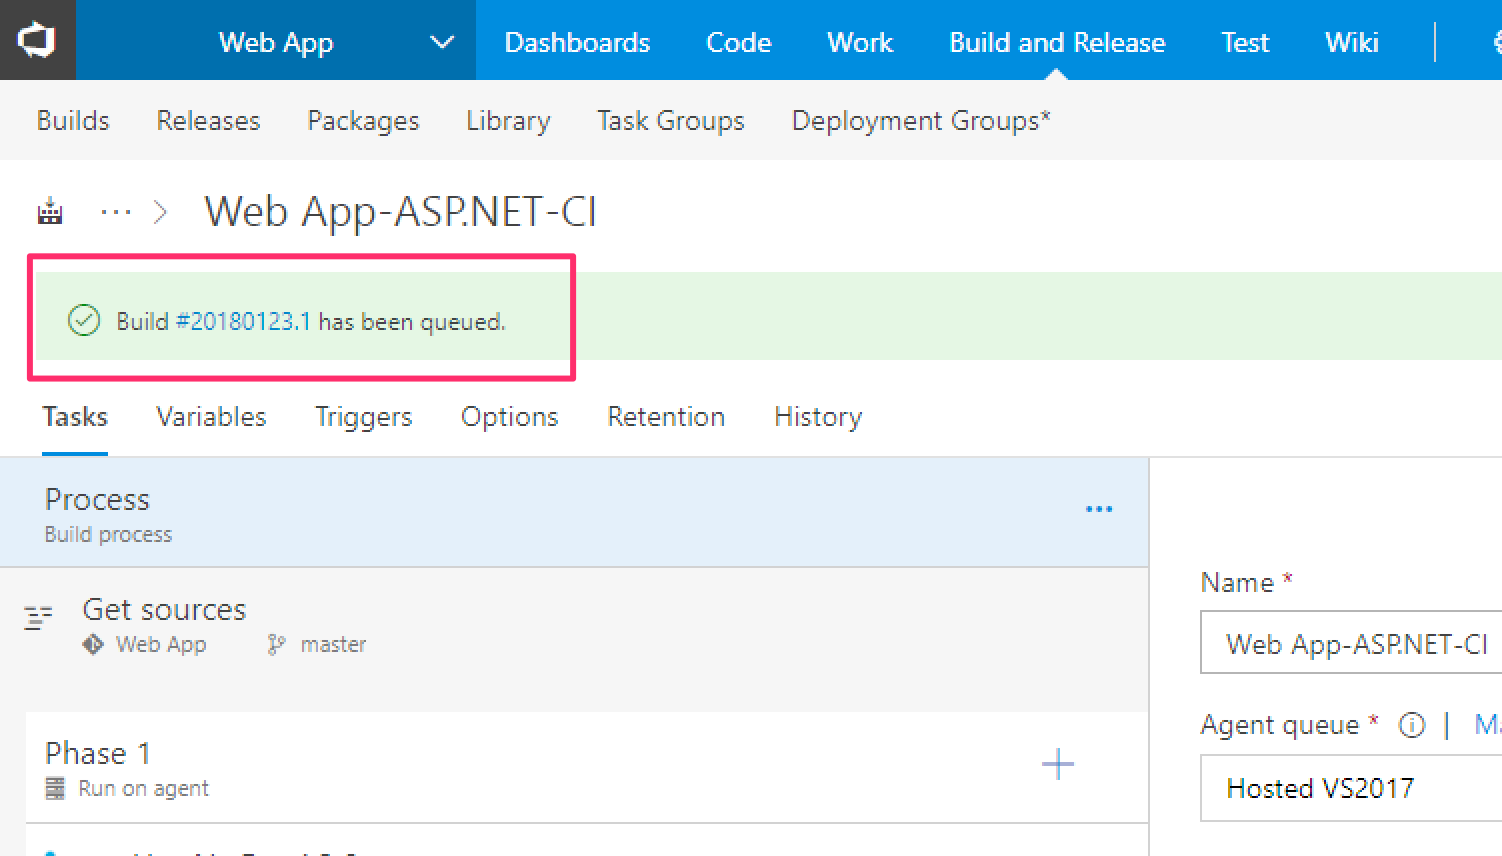The image size is (1502, 856).
Task: Open Deployment Groups page
Action: coord(921,120)
